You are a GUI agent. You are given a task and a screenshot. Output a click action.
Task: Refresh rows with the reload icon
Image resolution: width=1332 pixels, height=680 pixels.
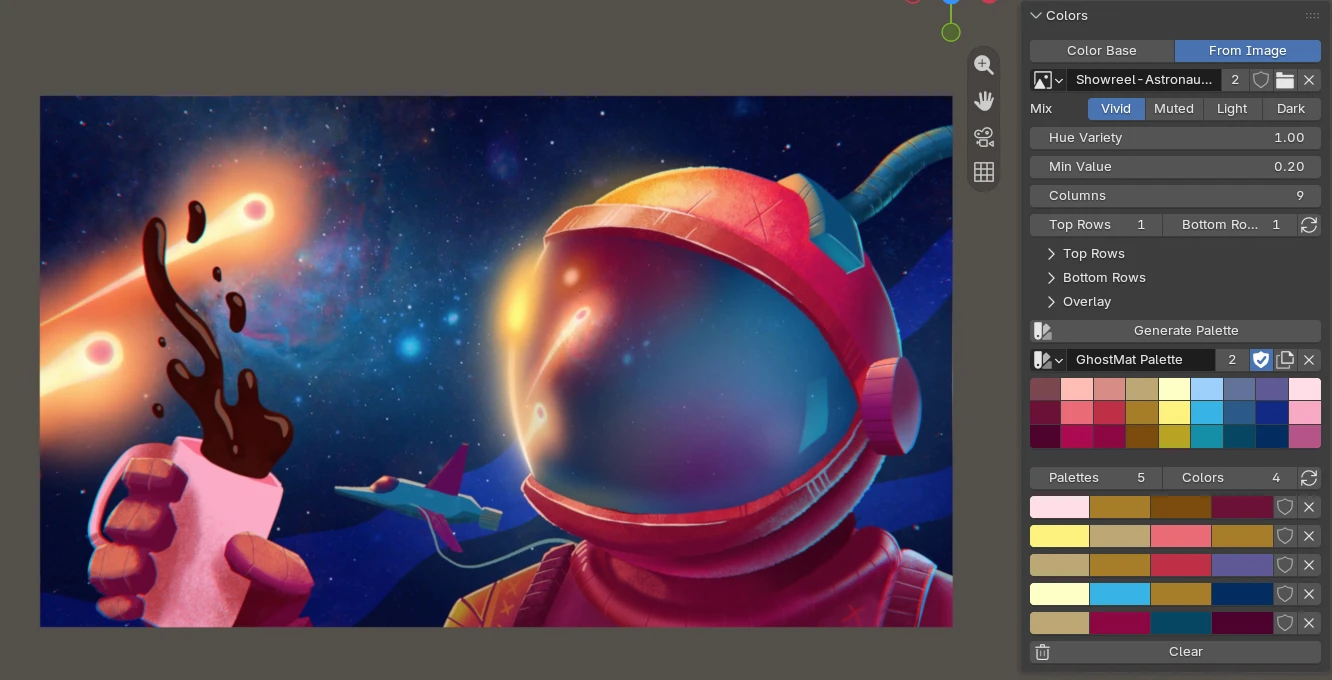tap(1309, 225)
